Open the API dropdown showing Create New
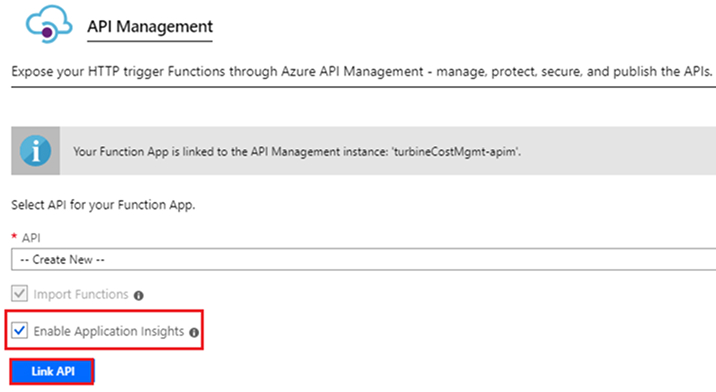 pos(363,260)
